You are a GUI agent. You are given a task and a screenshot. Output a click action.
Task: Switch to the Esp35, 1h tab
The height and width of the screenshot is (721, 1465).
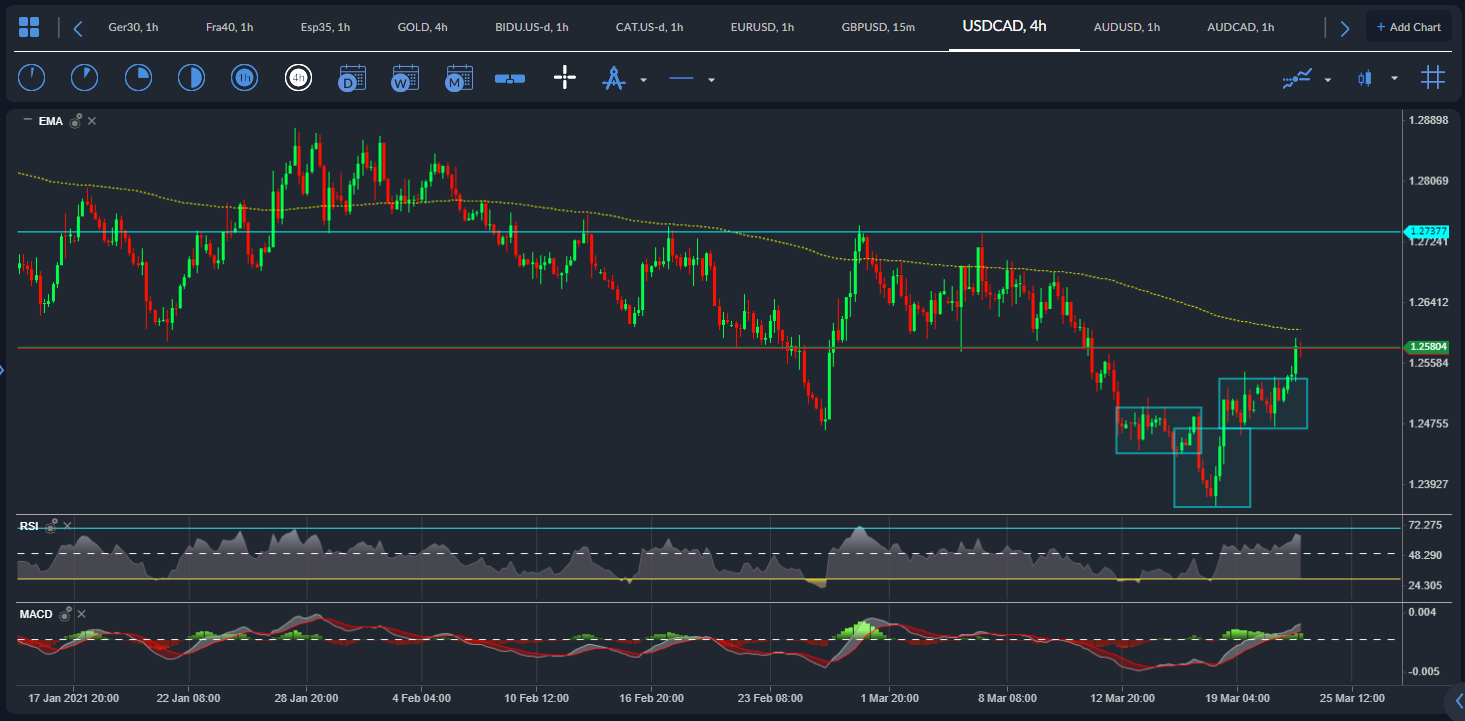[x=325, y=27]
